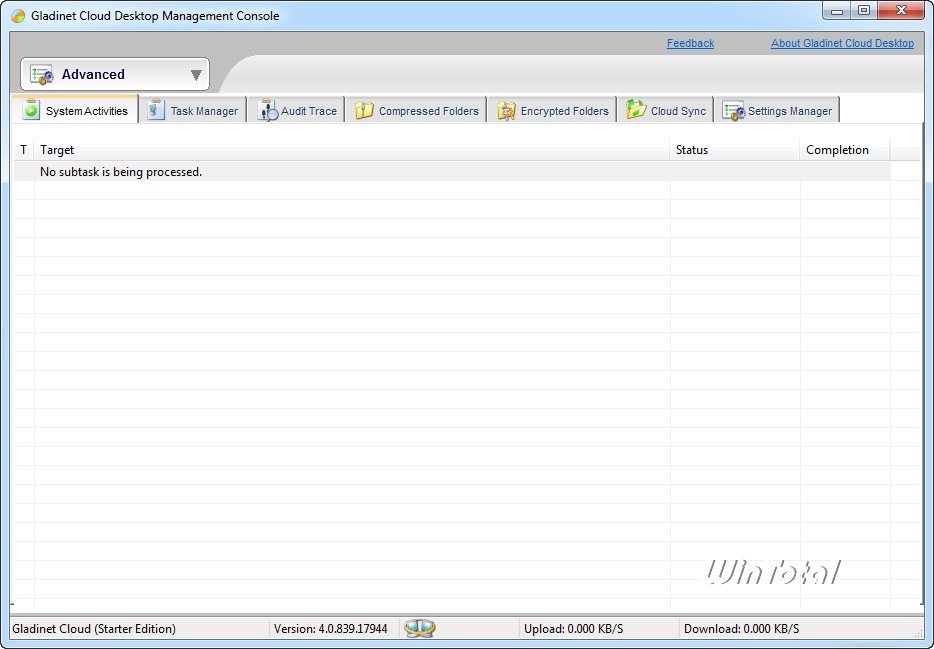Click the T column header
This screenshot has width=934, height=649.
click(24, 150)
